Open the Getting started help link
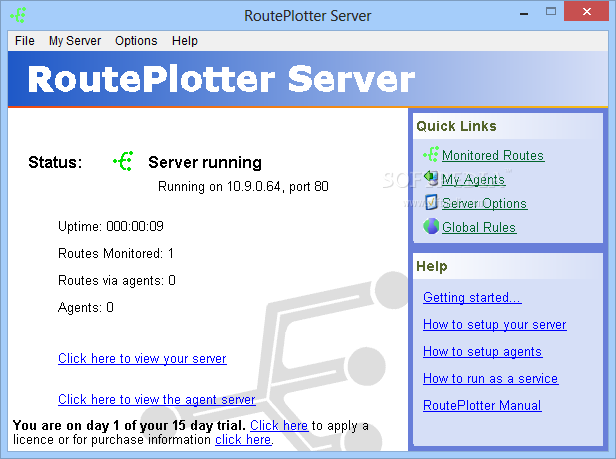The width and height of the screenshot is (616, 459). point(472,297)
